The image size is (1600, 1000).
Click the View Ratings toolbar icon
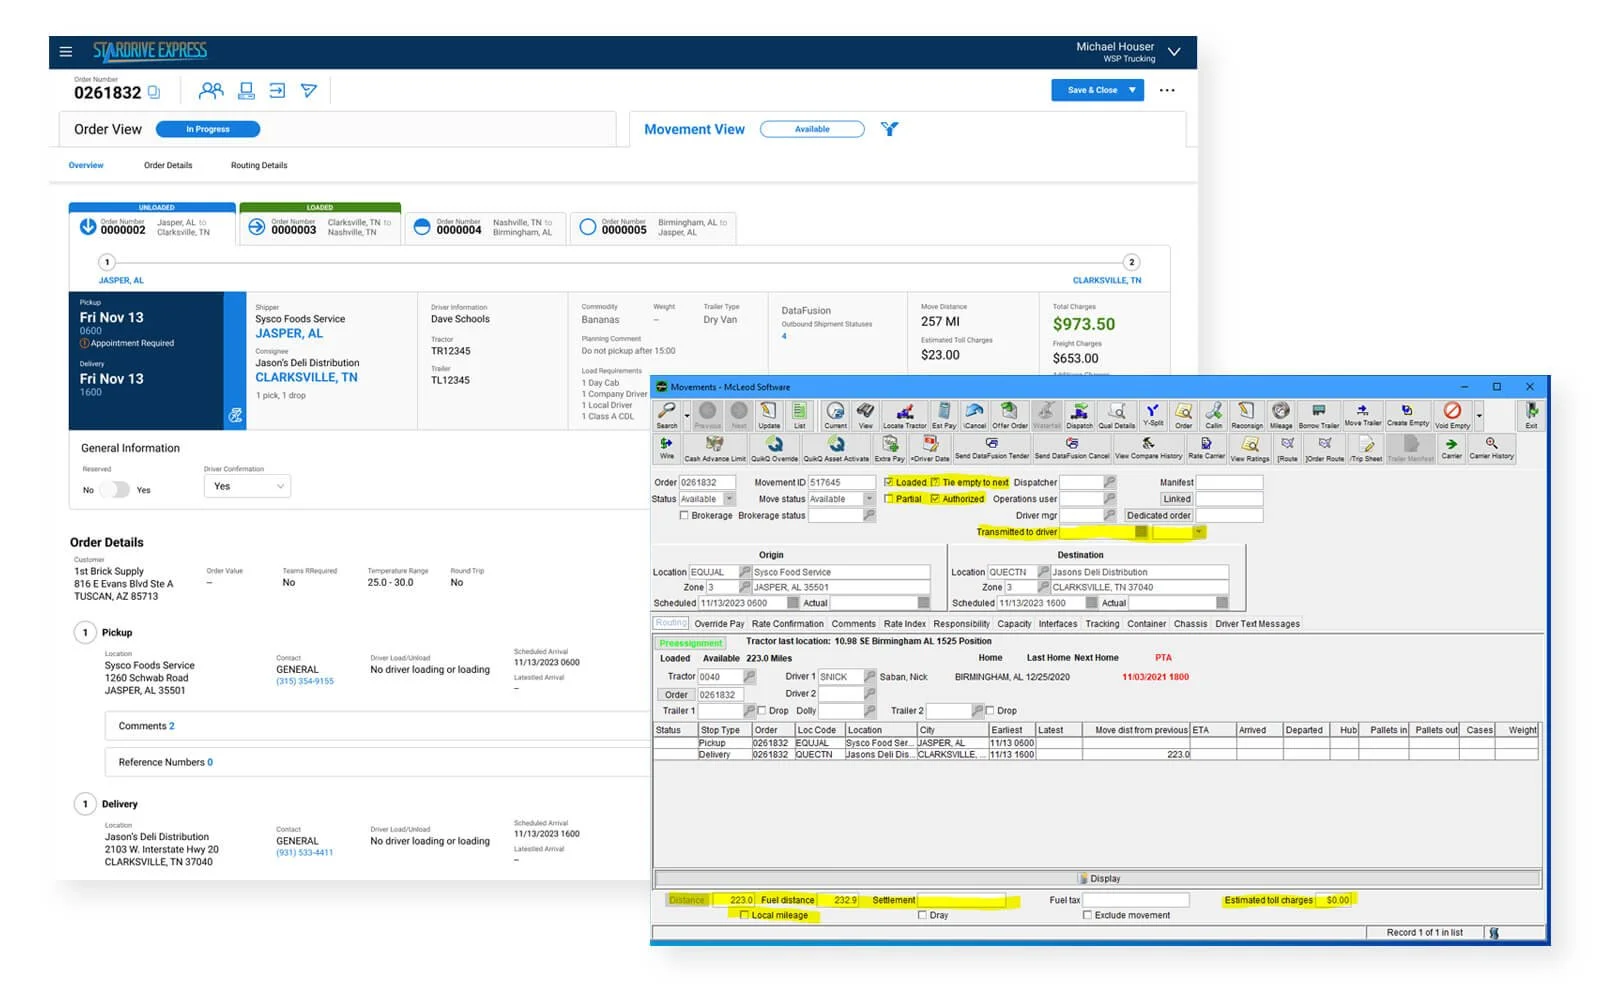point(1249,447)
